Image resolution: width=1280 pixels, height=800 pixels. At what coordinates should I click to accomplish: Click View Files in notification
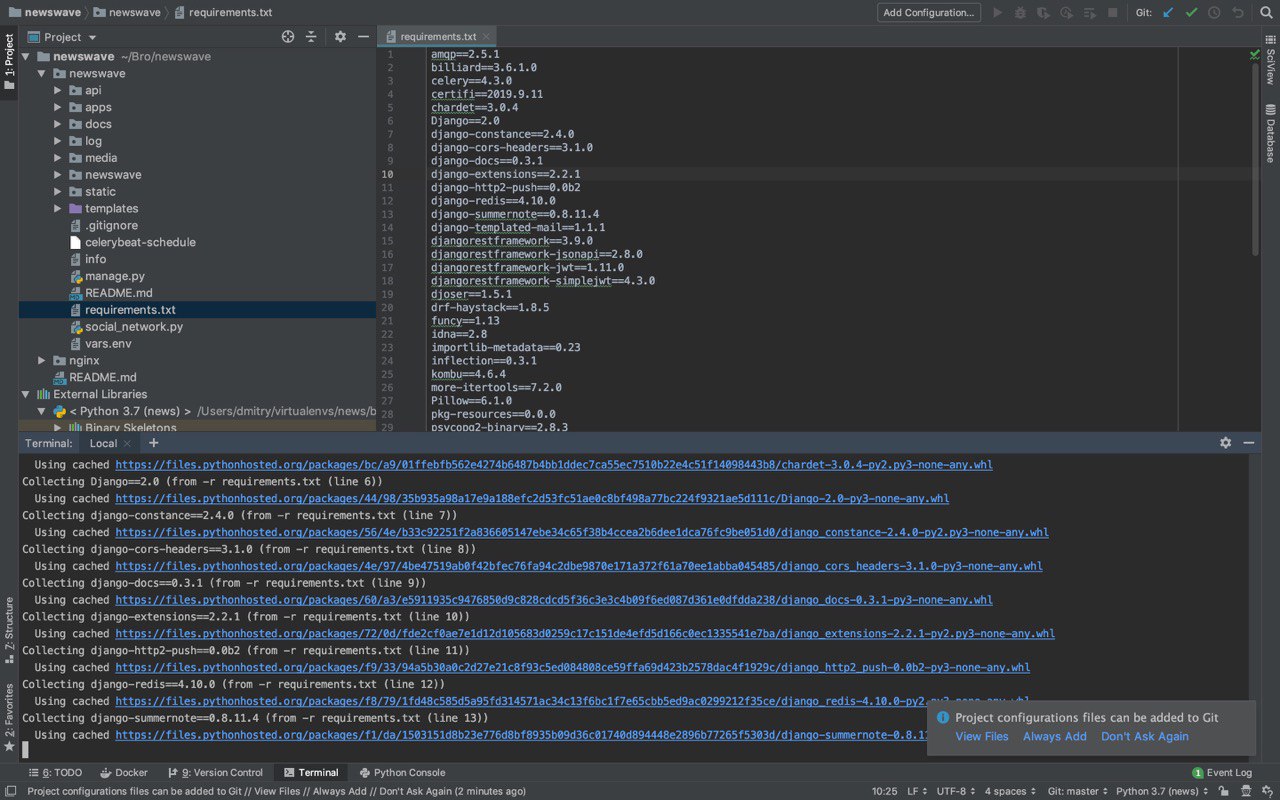tap(982, 736)
